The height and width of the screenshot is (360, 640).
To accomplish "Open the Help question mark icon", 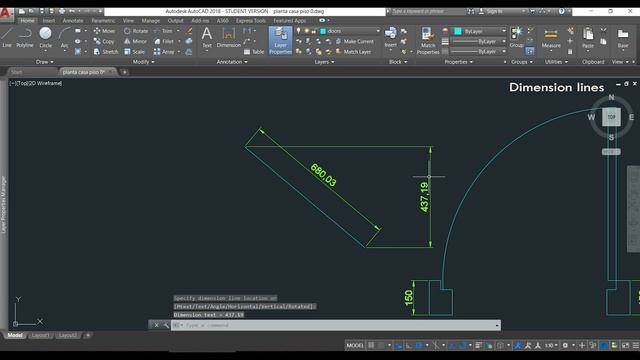I will 562,11.
